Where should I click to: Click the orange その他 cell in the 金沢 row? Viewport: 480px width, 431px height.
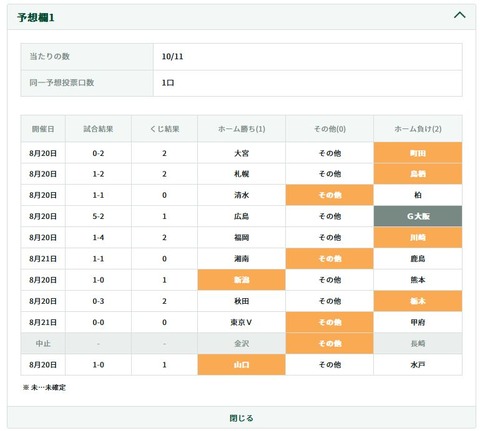coord(329,343)
